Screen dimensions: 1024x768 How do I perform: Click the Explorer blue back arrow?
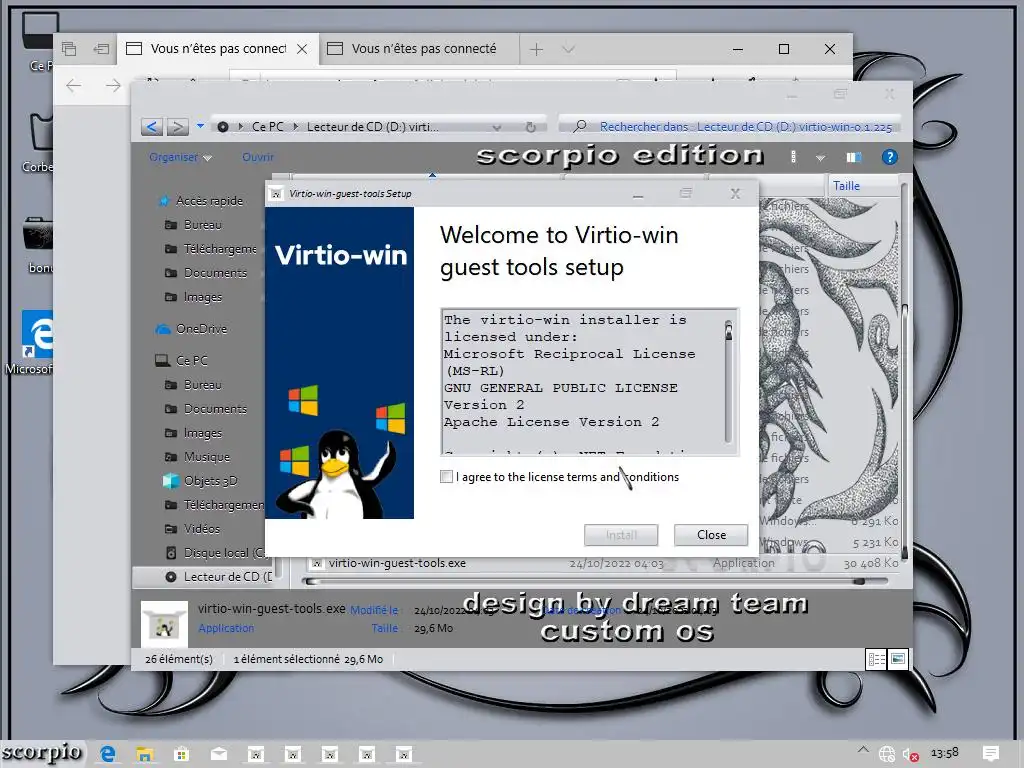152,127
